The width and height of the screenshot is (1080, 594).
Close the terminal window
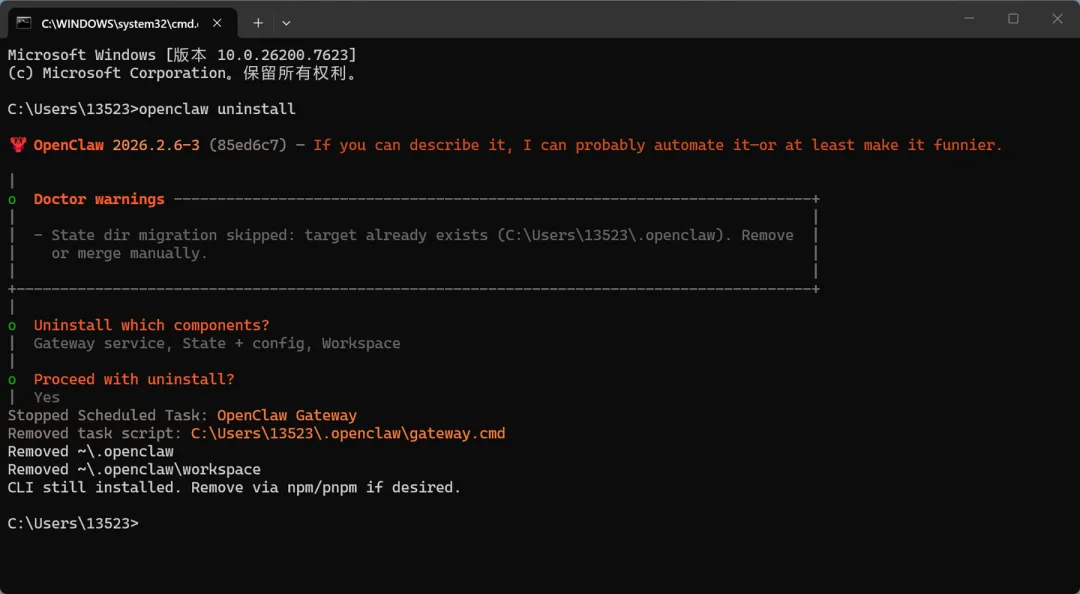point(1058,19)
